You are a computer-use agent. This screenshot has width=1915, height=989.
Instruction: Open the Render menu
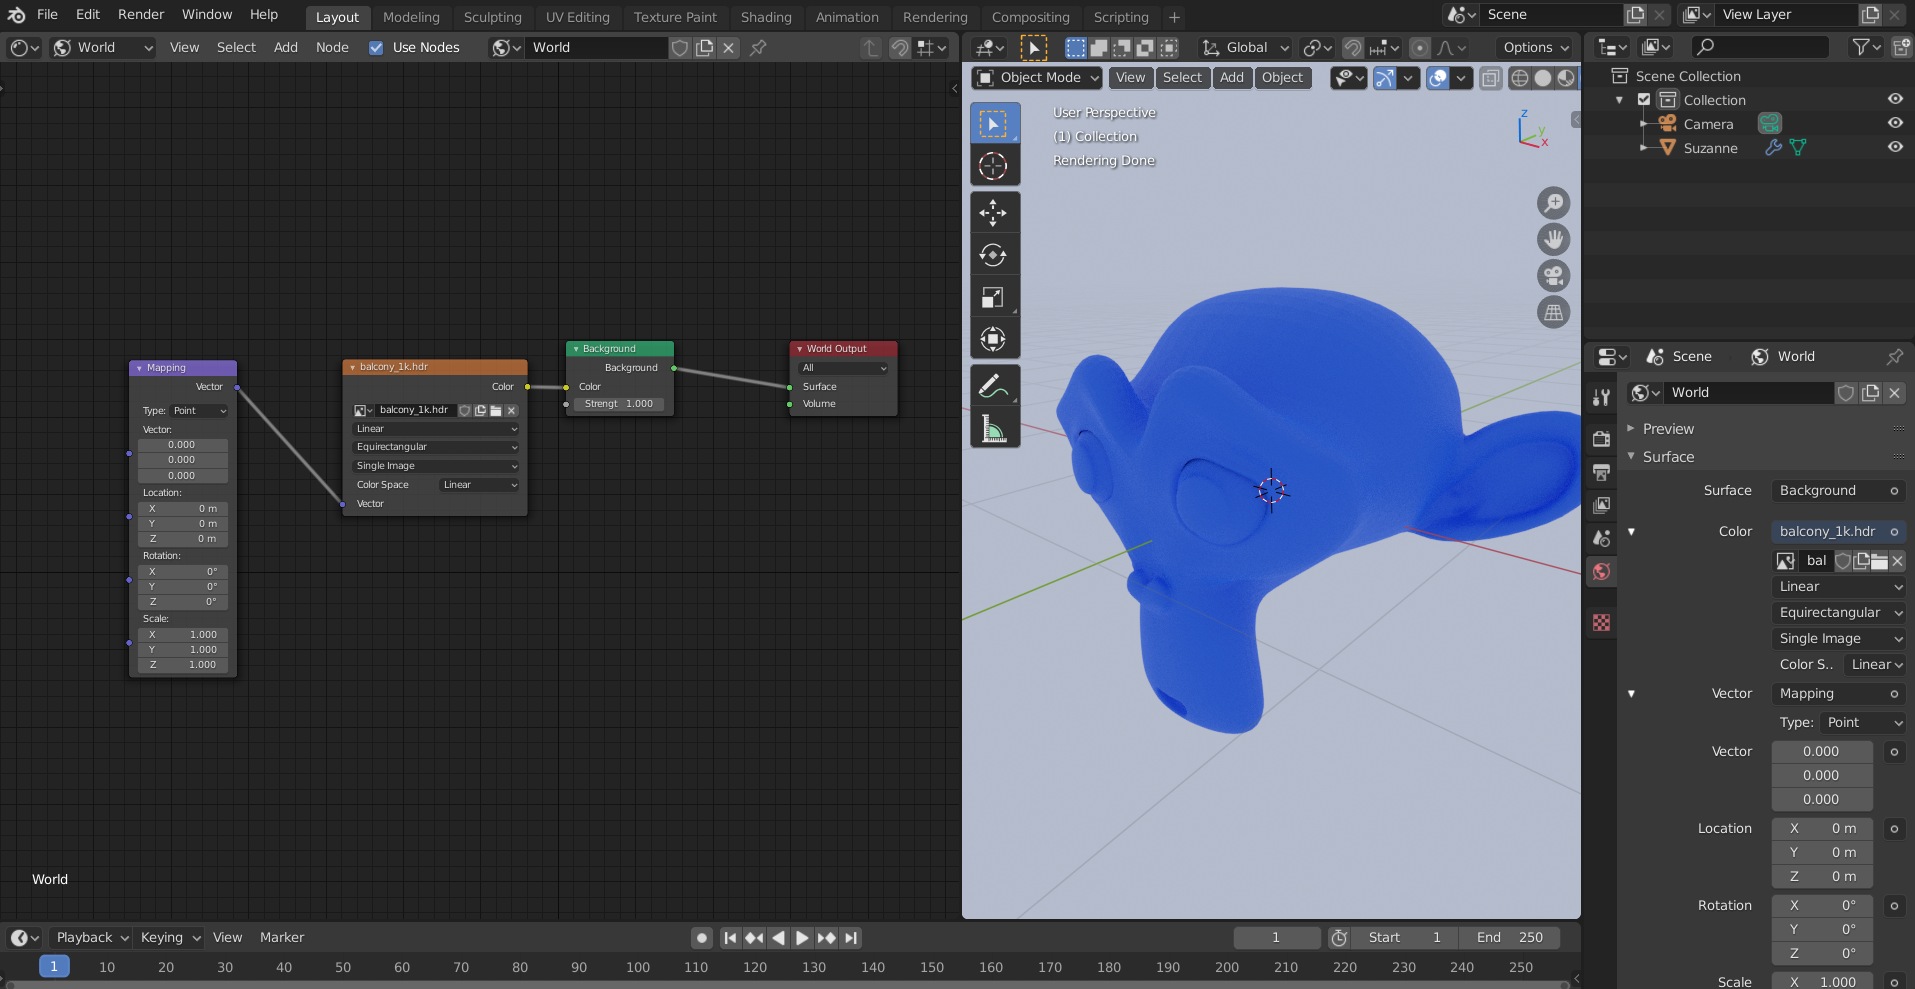click(x=141, y=15)
